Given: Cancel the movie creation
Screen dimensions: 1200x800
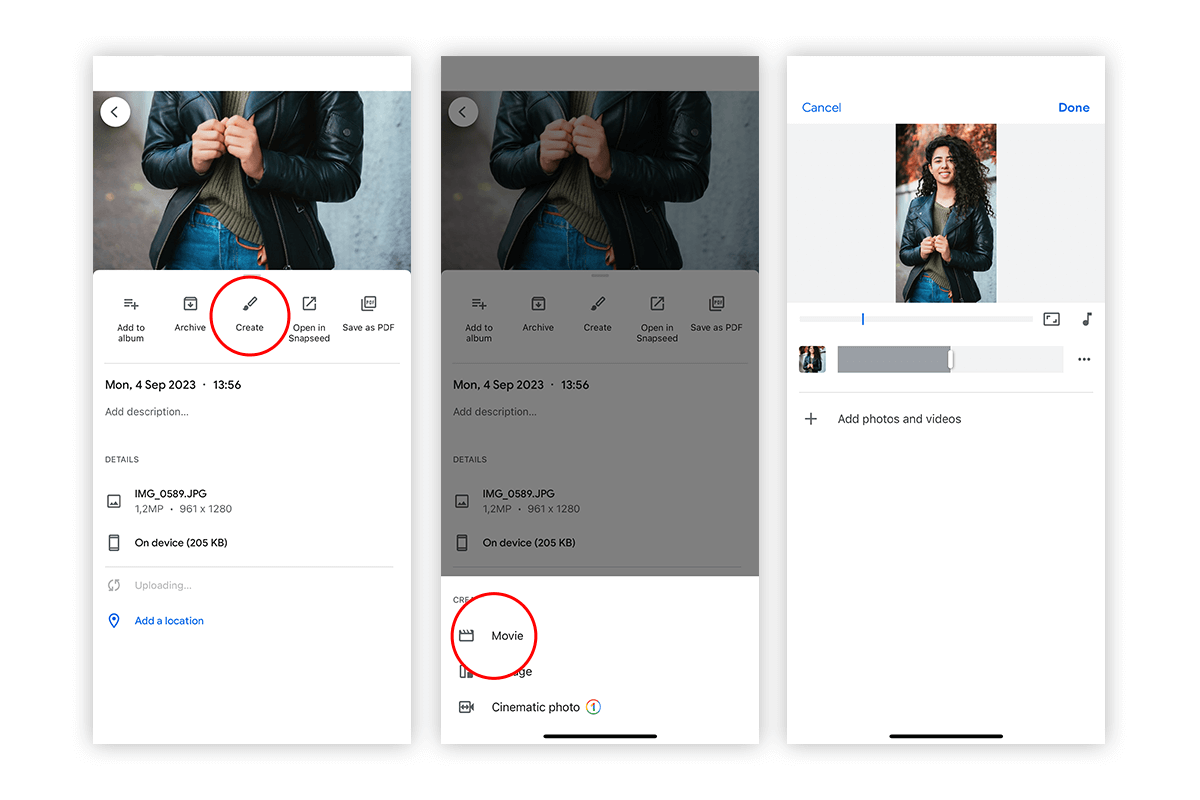Looking at the screenshot, I should (x=821, y=107).
